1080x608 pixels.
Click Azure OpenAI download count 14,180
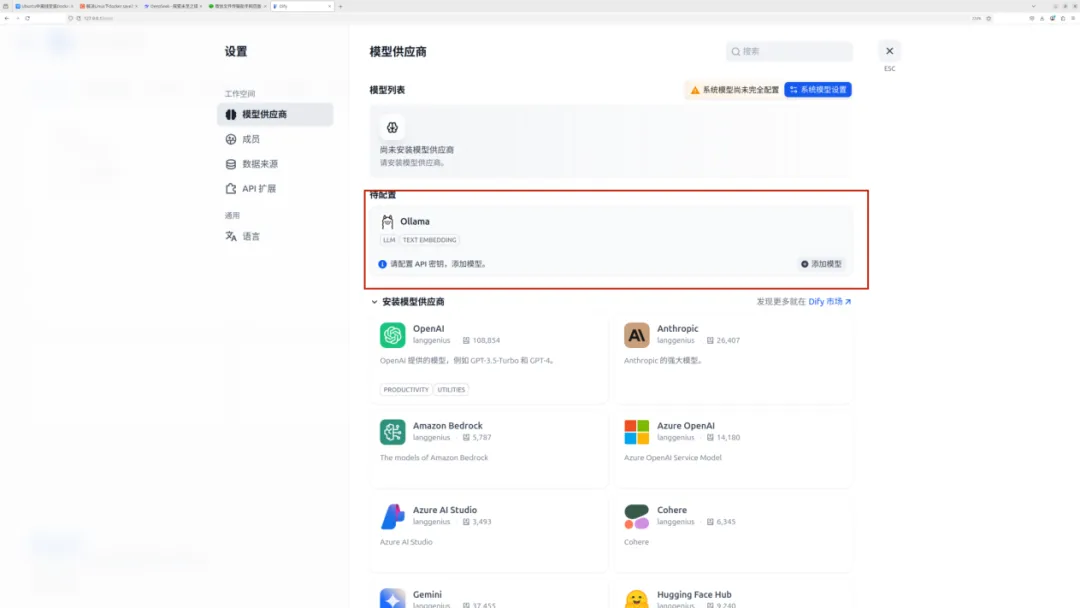pyautogui.click(x=723, y=437)
